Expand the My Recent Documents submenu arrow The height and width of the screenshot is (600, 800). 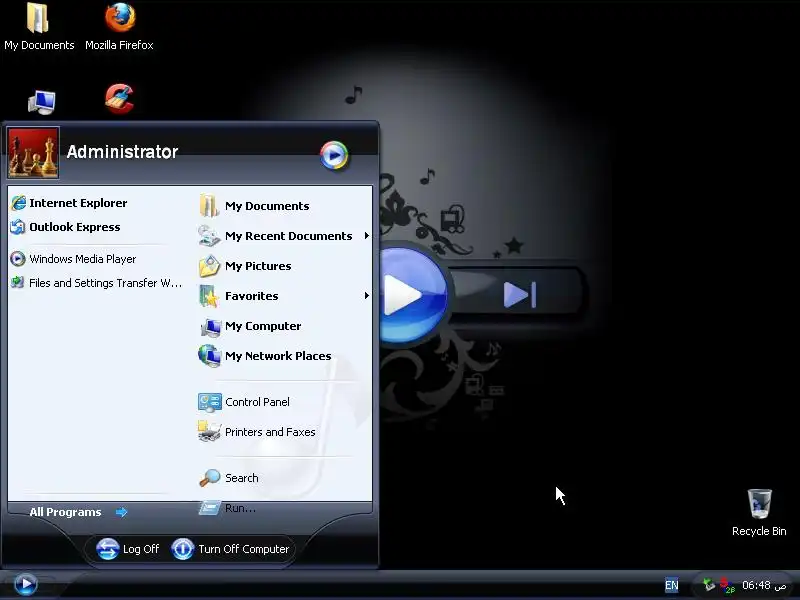click(366, 236)
